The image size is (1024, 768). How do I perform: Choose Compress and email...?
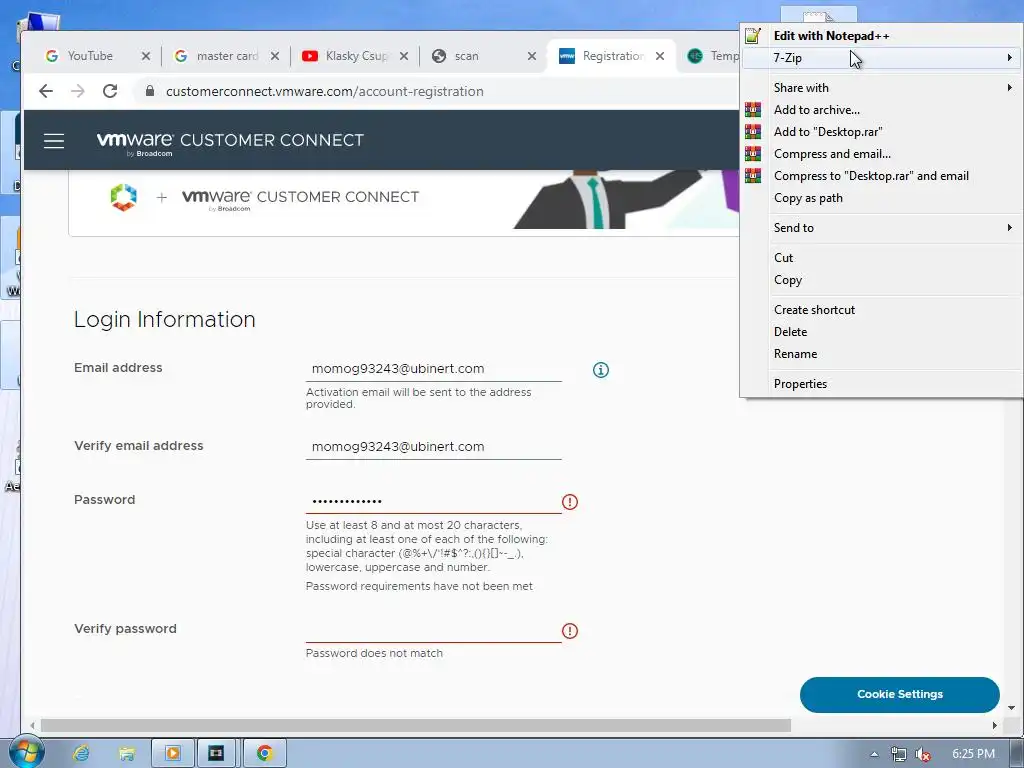pyautogui.click(x=882, y=154)
